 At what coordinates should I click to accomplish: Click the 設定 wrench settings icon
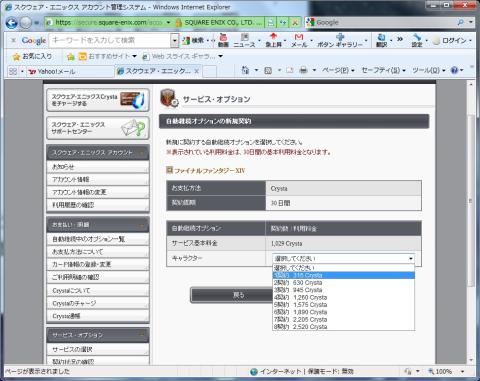click(417, 40)
